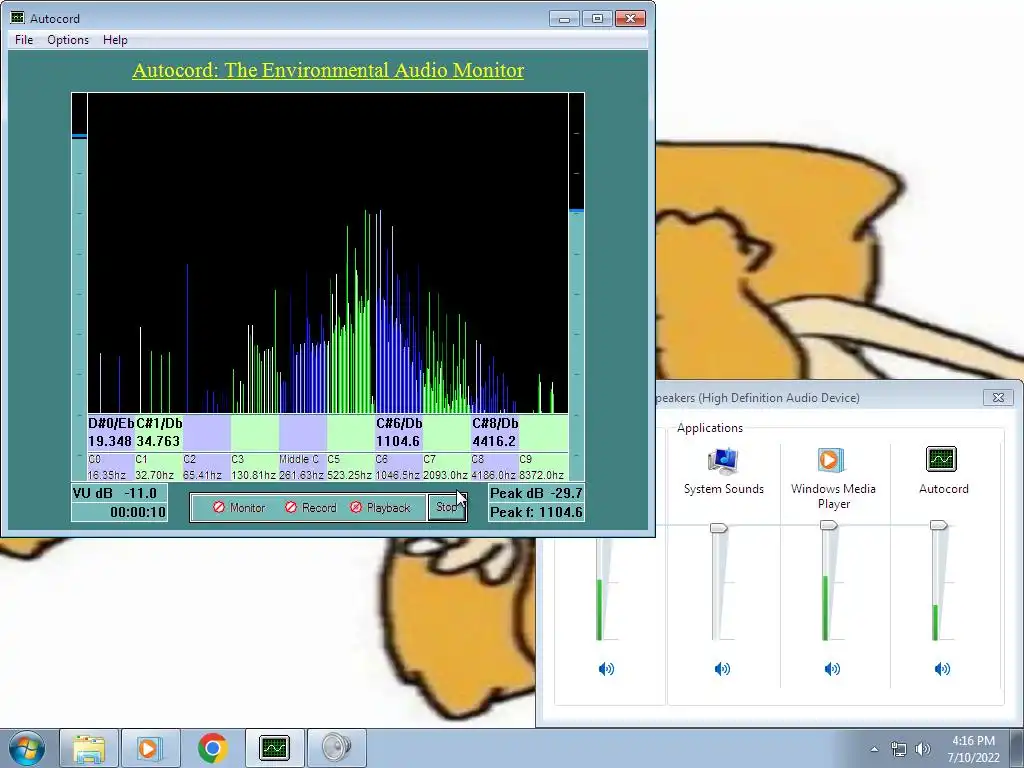Click the System Sounds icon in mixer
The image size is (1024, 768).
pyautogui.click(x=723, y=461)
